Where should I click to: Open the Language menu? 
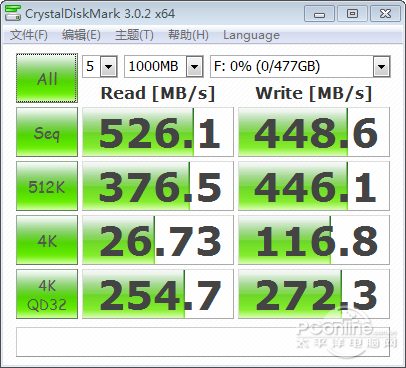(251, 35)
